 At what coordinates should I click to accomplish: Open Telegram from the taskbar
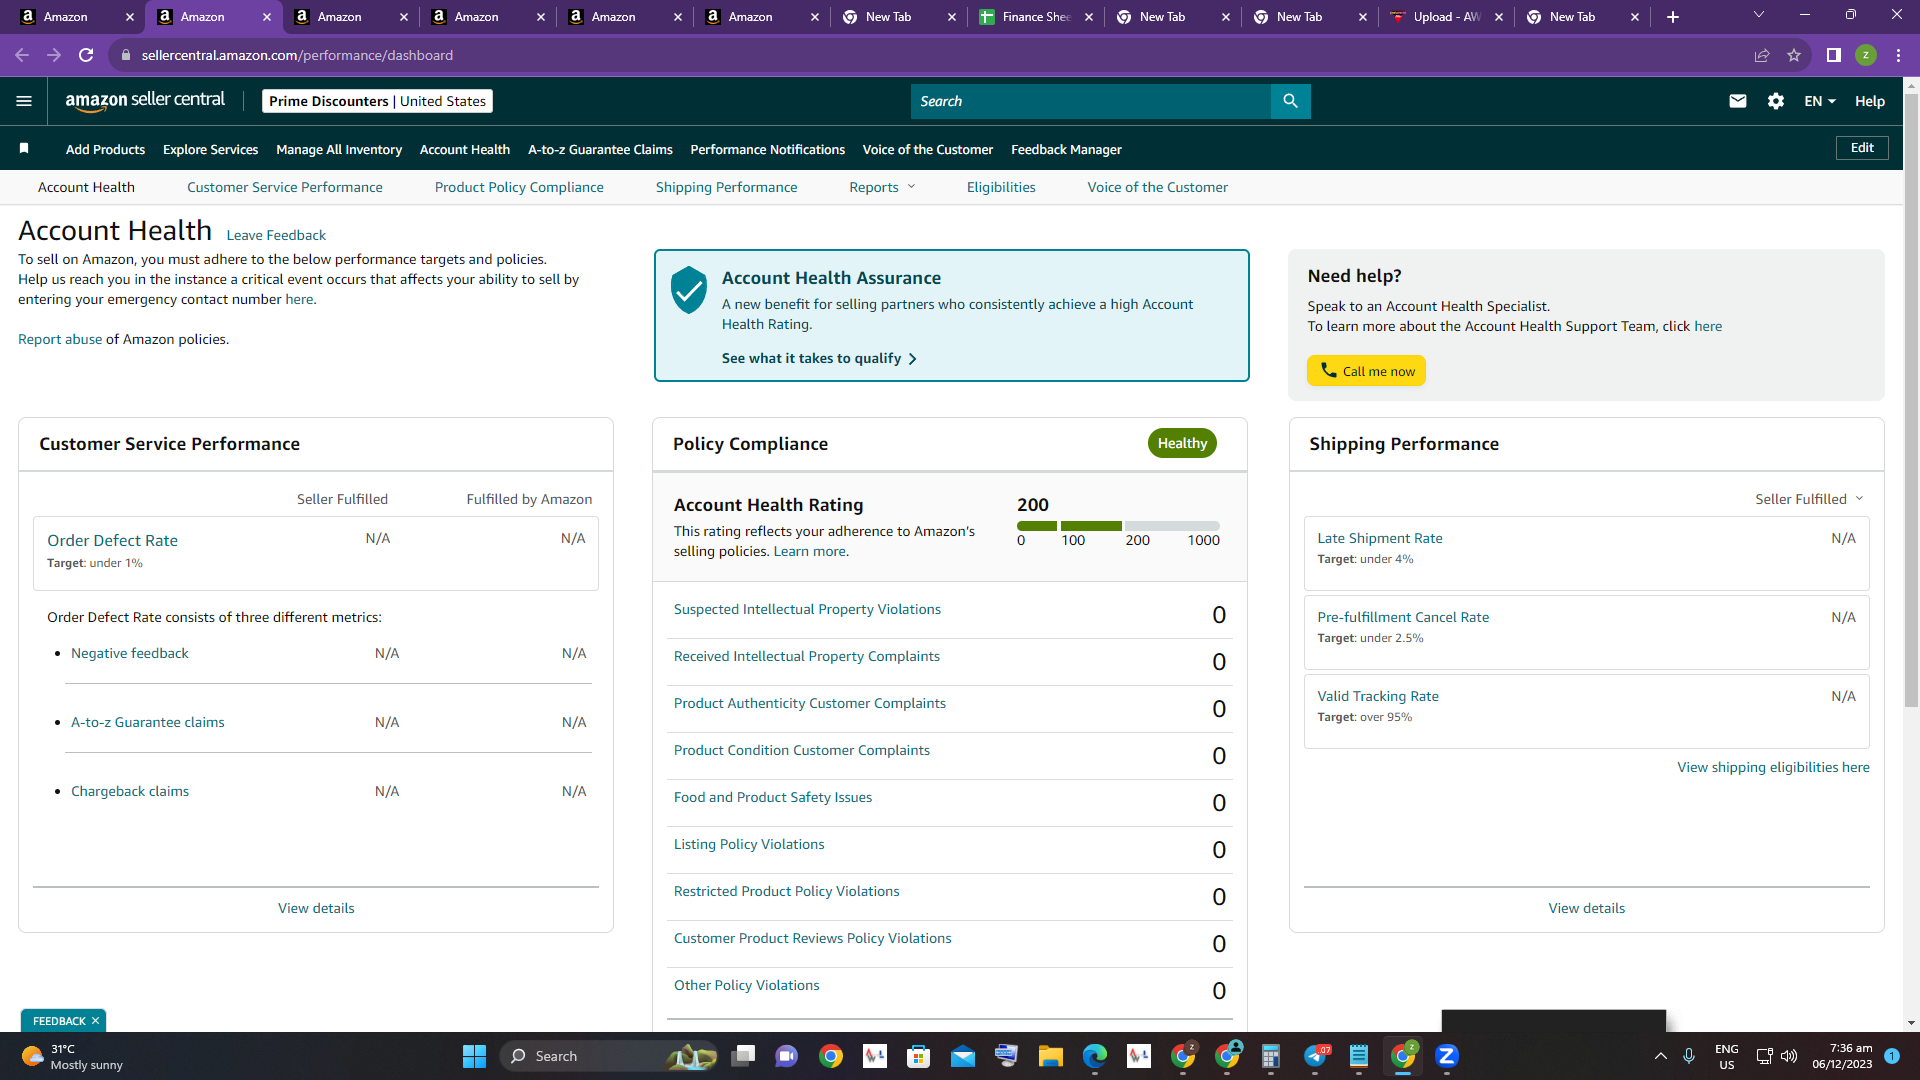point(1316,1056)
